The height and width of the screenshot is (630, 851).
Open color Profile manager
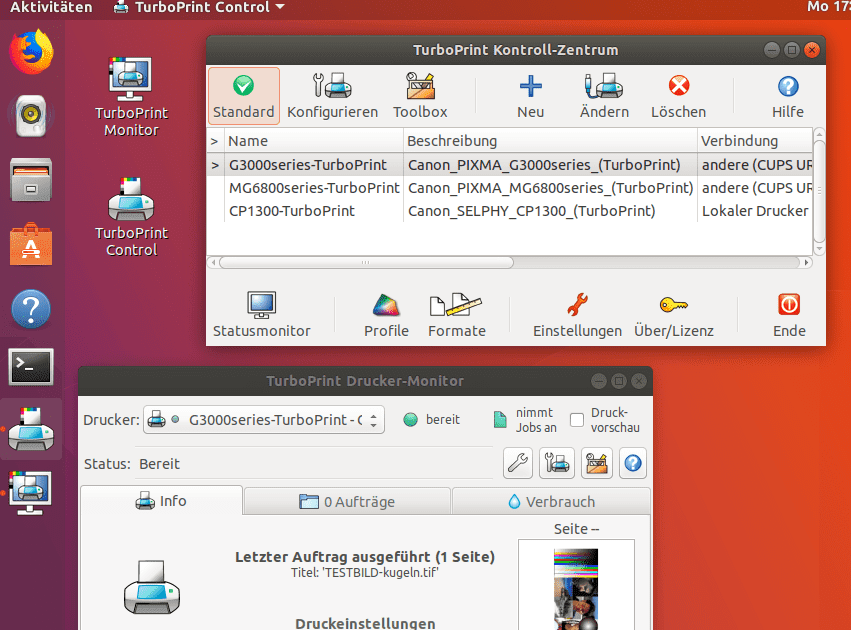coord(386,315)
